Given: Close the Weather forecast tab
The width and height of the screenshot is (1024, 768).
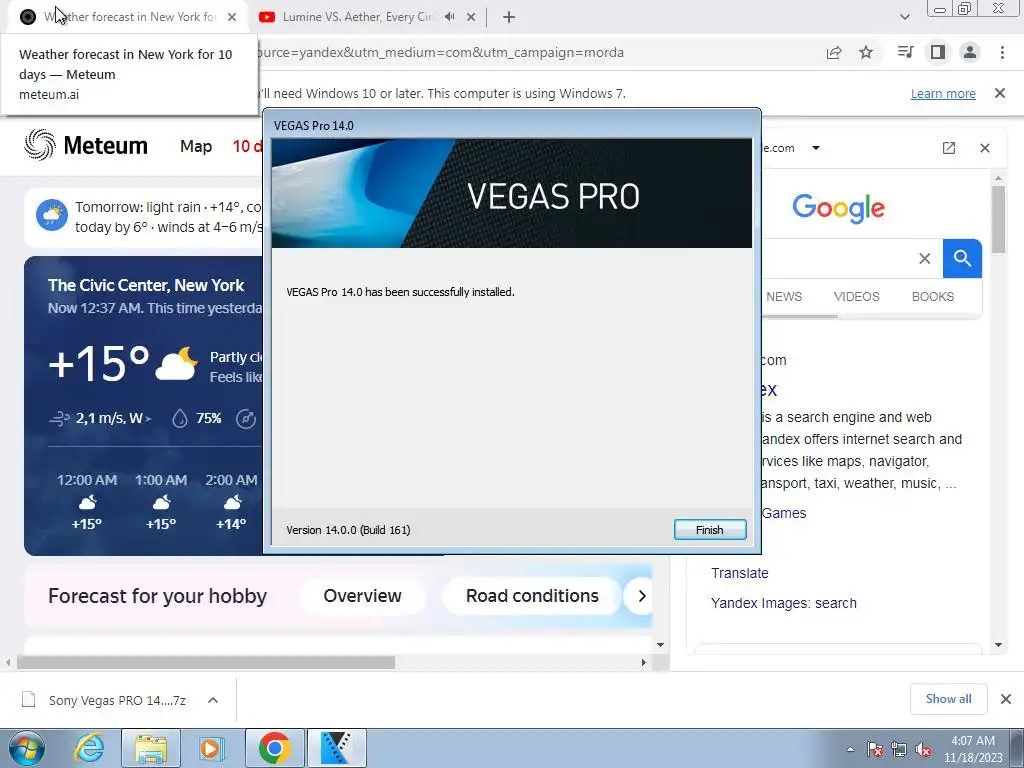Looking at the screenshot, I should point(232,17).
